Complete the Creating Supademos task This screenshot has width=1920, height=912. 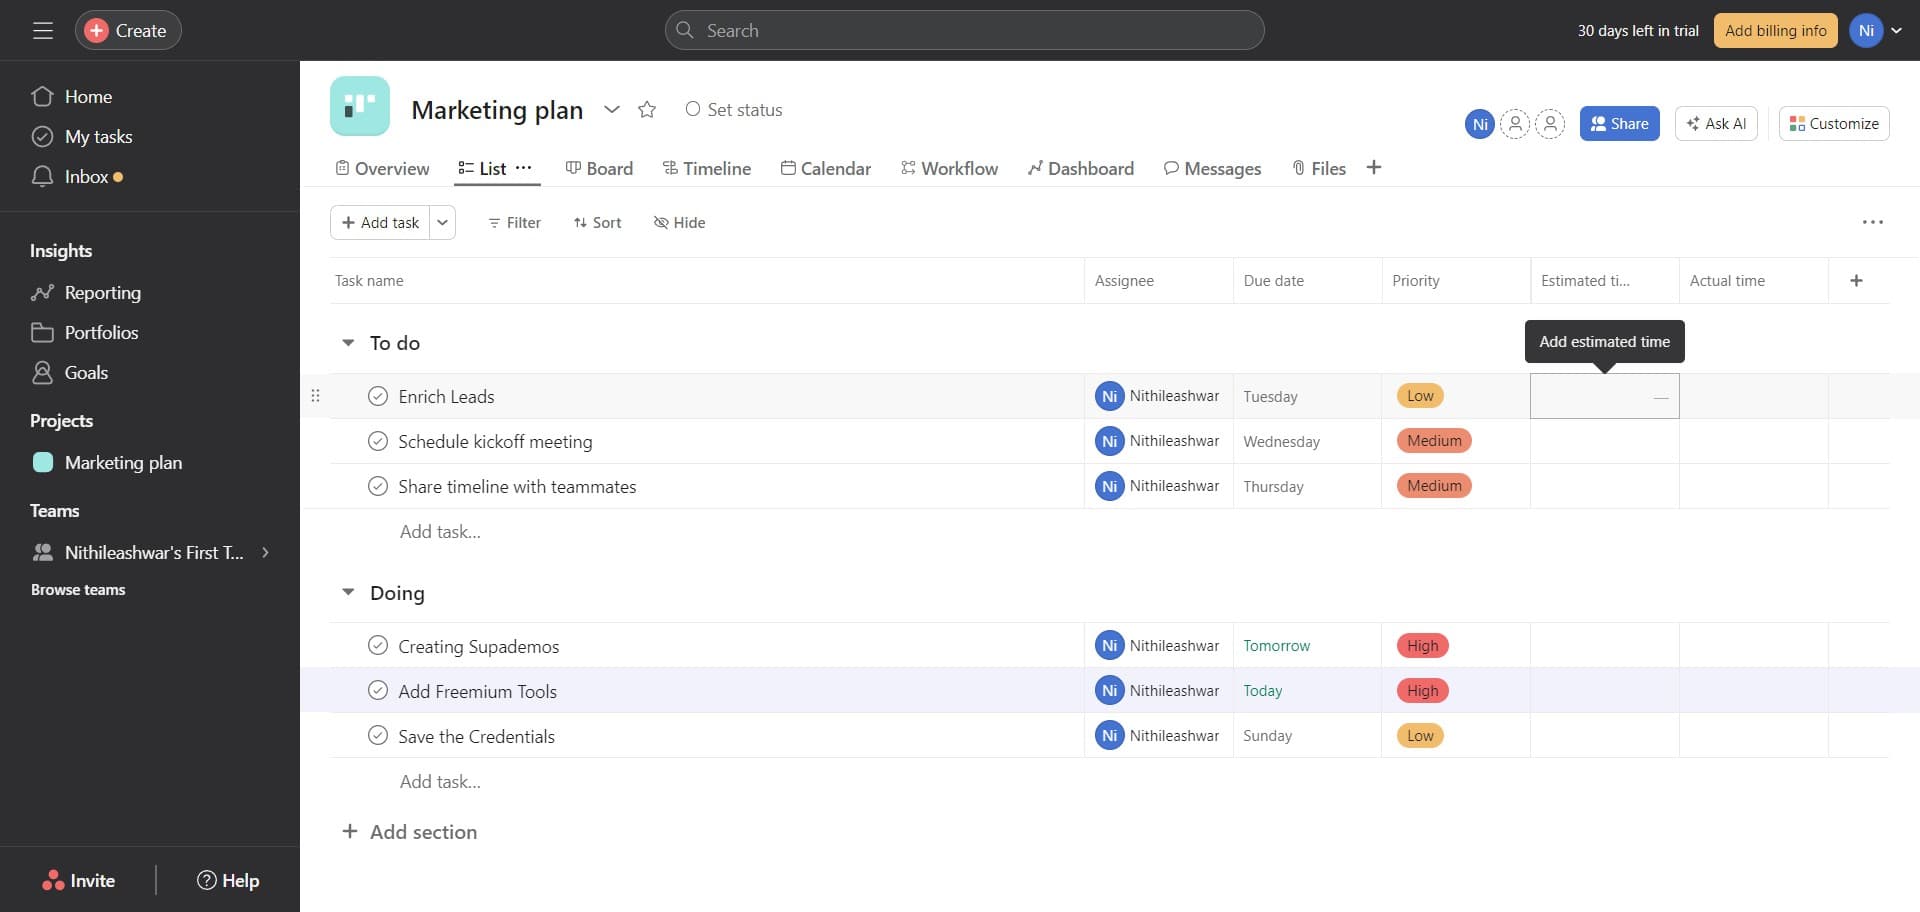click(x=378, y=645)
